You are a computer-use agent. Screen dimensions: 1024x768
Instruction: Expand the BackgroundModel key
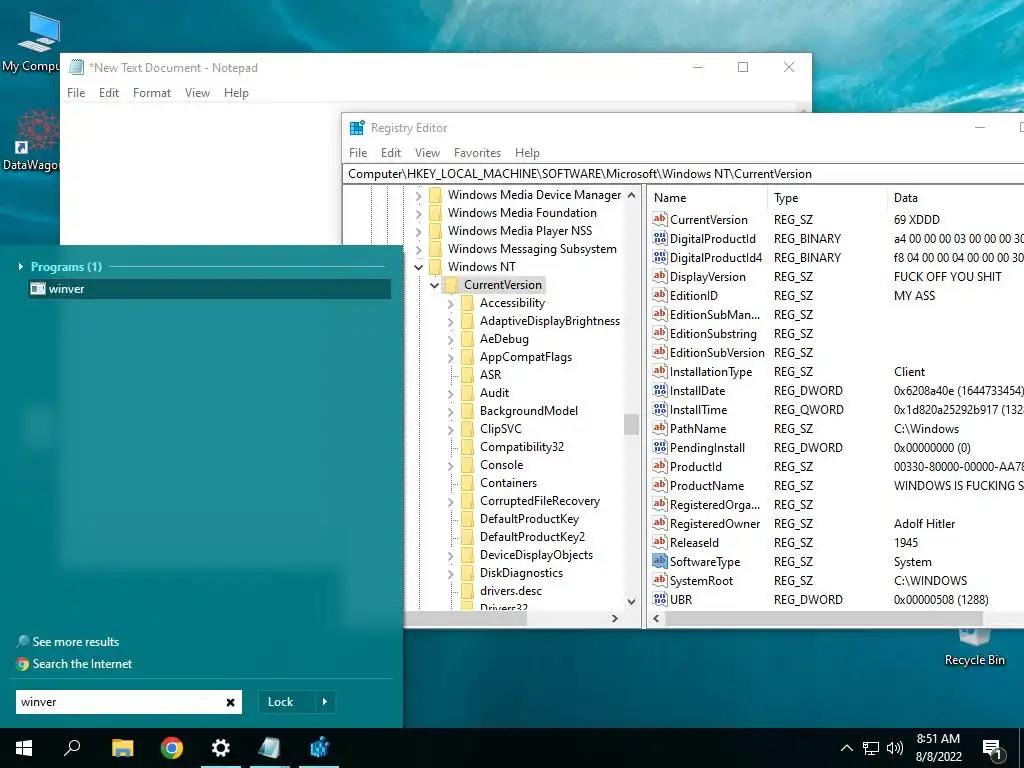pyautogui.click(x=451, y=412)
